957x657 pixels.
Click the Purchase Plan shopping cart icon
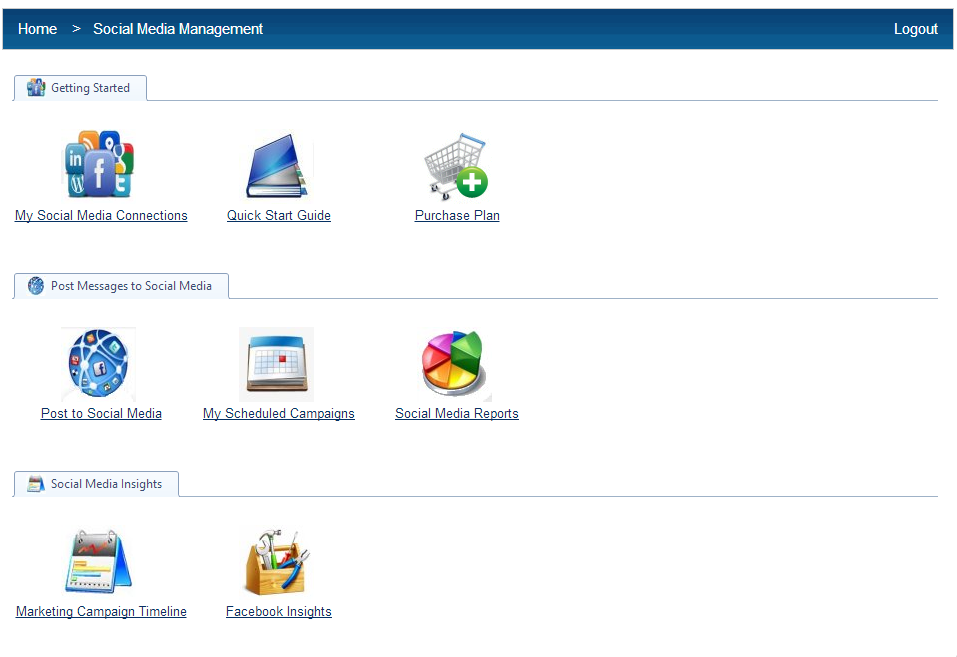point(456,167)
